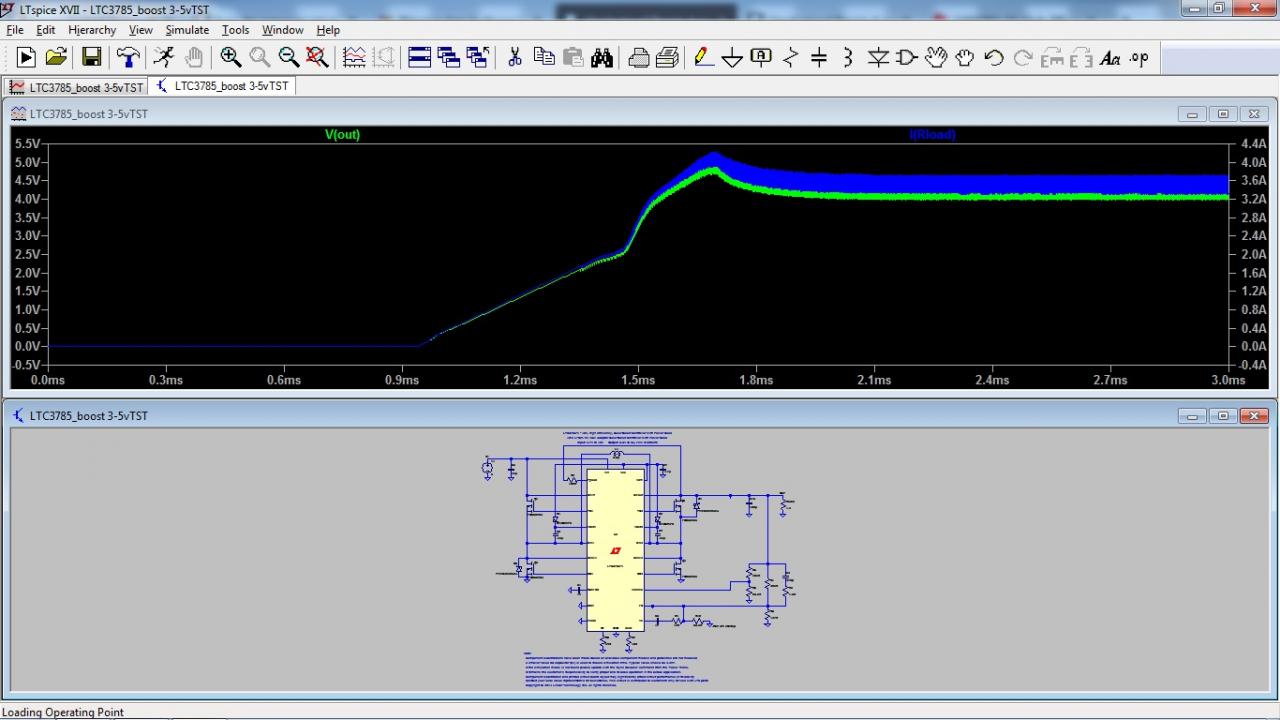
Task: Click the Cut scissors icon
Action: (x=515, y=58)
